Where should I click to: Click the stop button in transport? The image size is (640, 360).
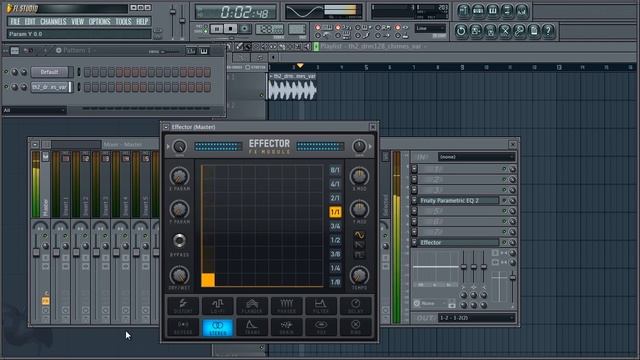[x=231, y=29]
